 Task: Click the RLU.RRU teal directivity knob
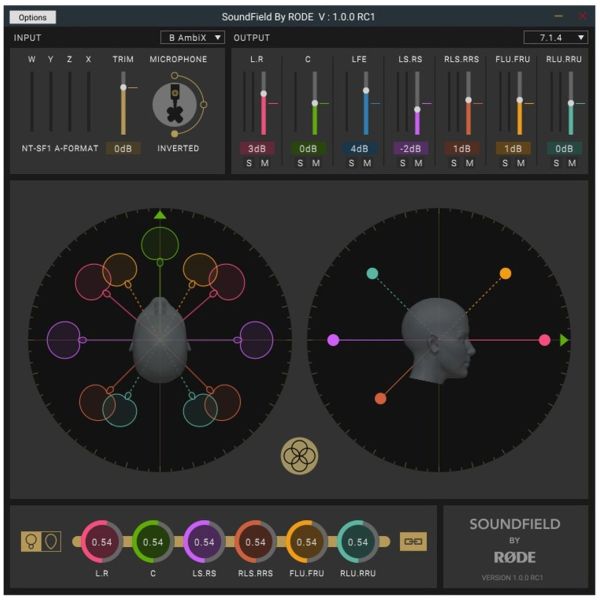point(358,541)
